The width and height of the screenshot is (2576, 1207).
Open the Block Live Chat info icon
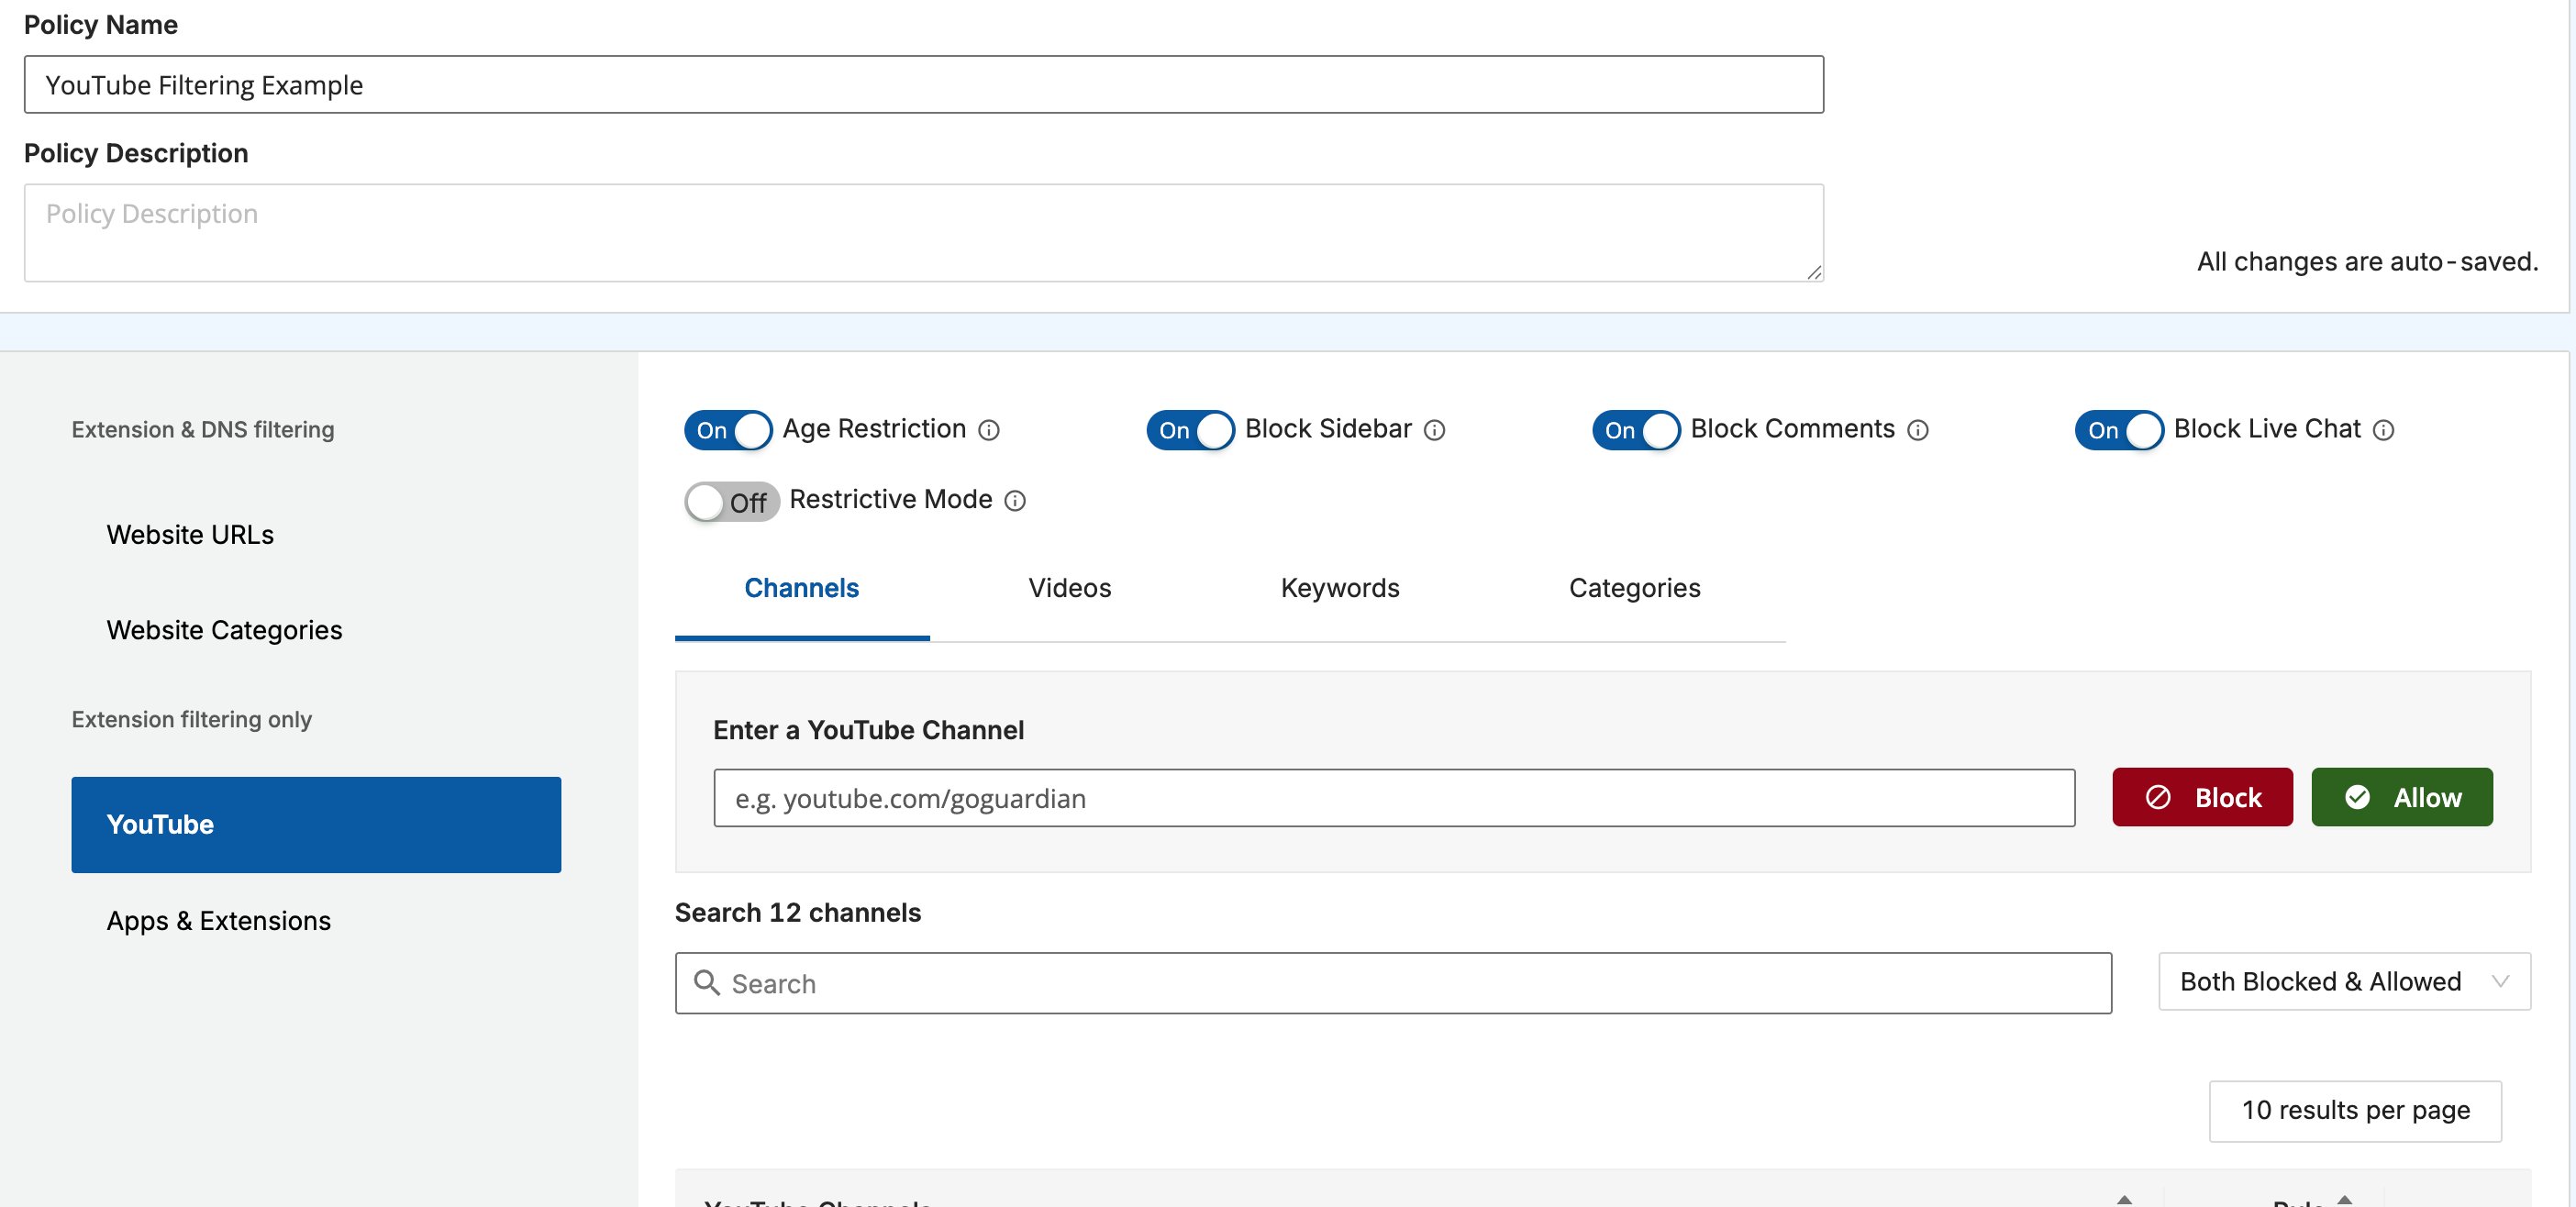point(2383,430)
